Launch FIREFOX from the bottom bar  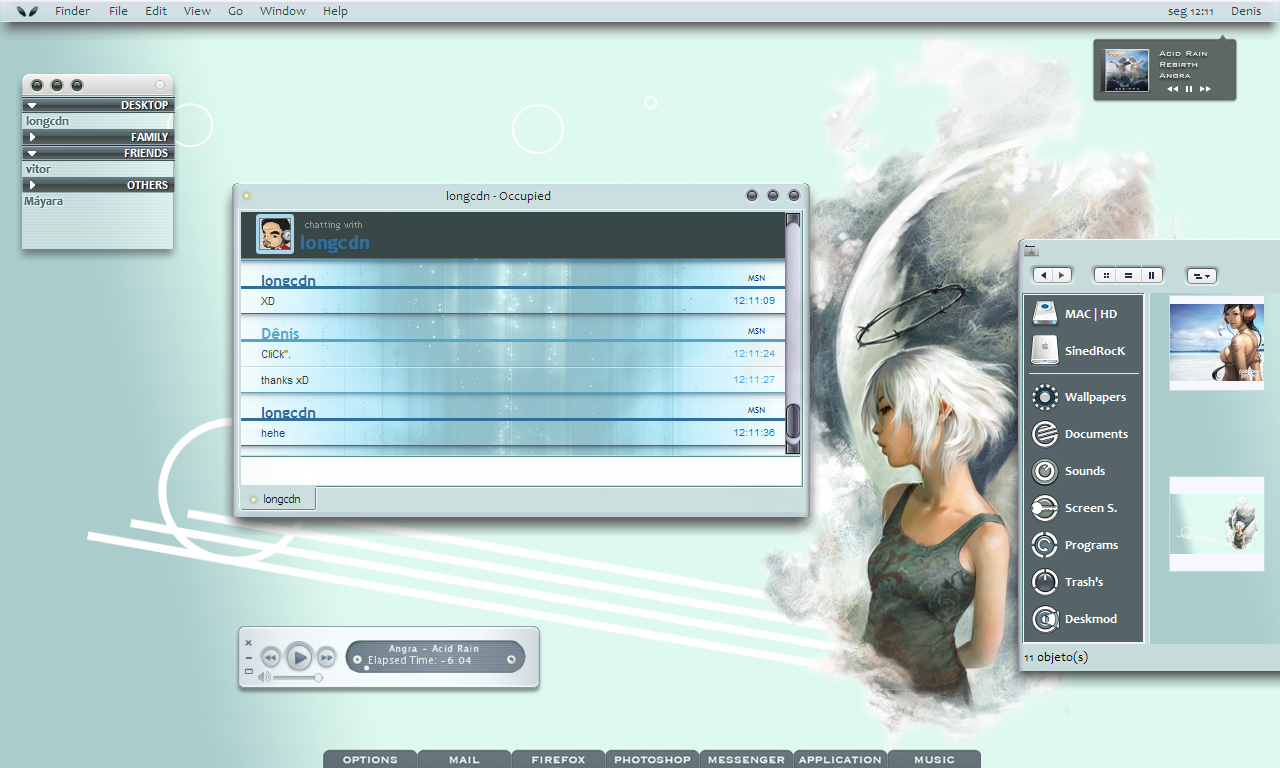click(x=558, y=759)
